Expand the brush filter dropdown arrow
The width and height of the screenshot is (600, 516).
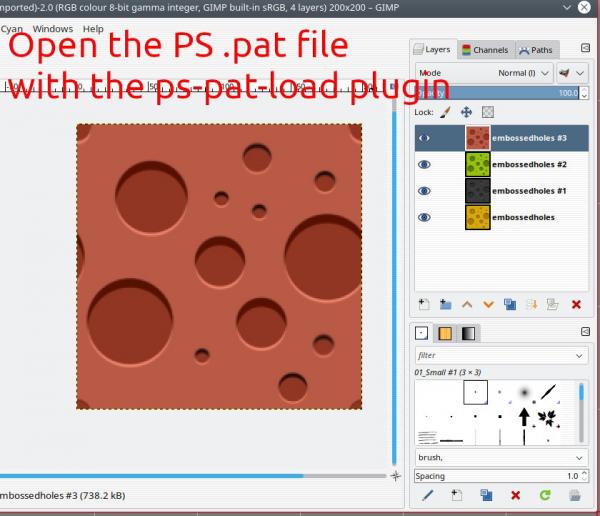pyautogui.click(x=579, y=356)
